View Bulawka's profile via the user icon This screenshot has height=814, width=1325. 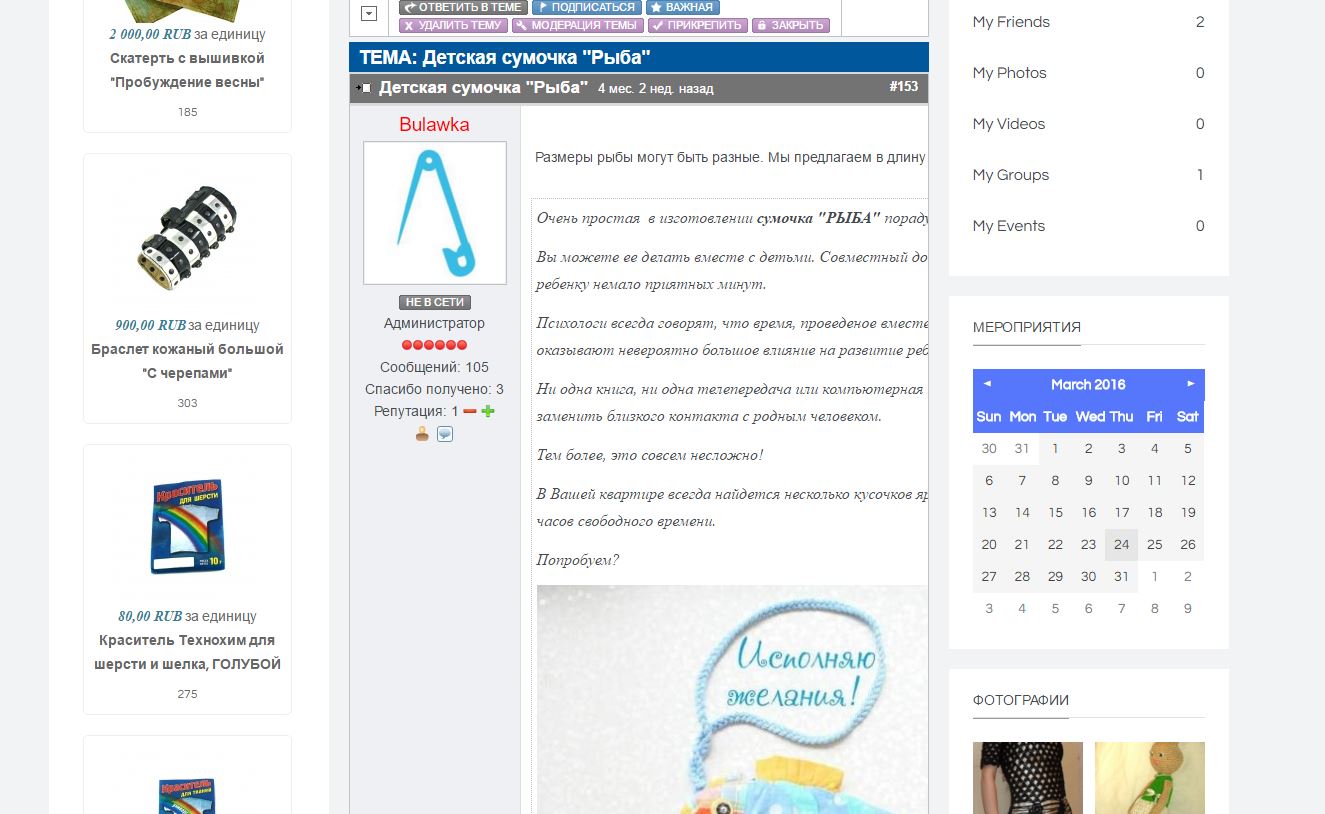pos(422,434)
